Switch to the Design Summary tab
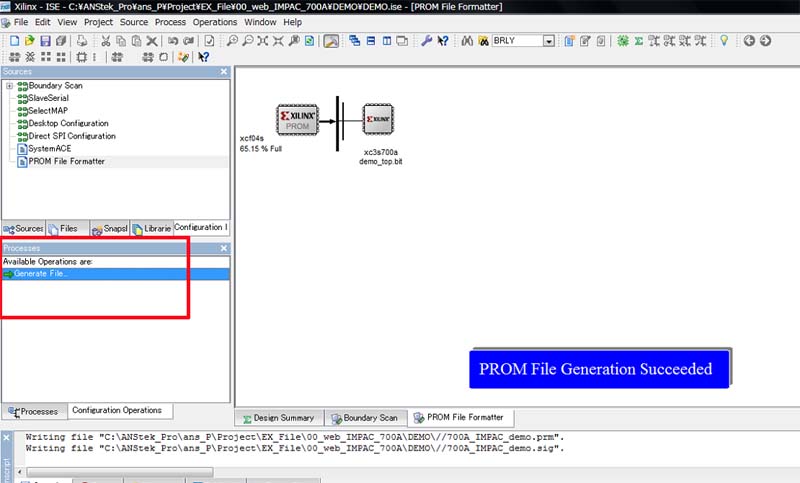Image resolution: width=800 pixels, height=483 pixels. coord(279,418)
